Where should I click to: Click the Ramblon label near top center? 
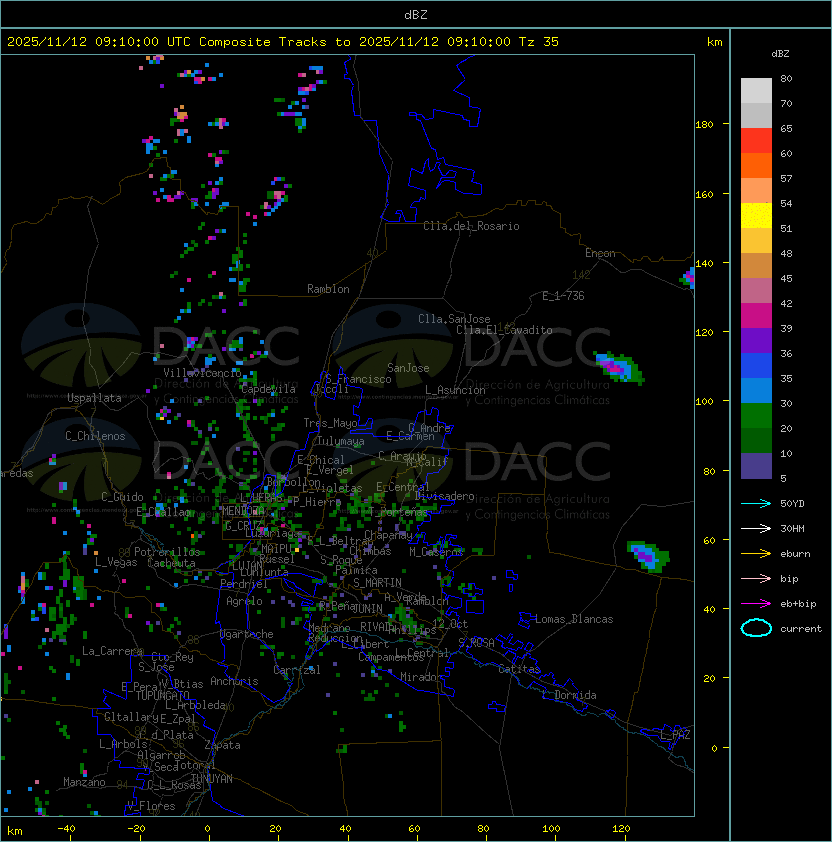coord(328,289)
